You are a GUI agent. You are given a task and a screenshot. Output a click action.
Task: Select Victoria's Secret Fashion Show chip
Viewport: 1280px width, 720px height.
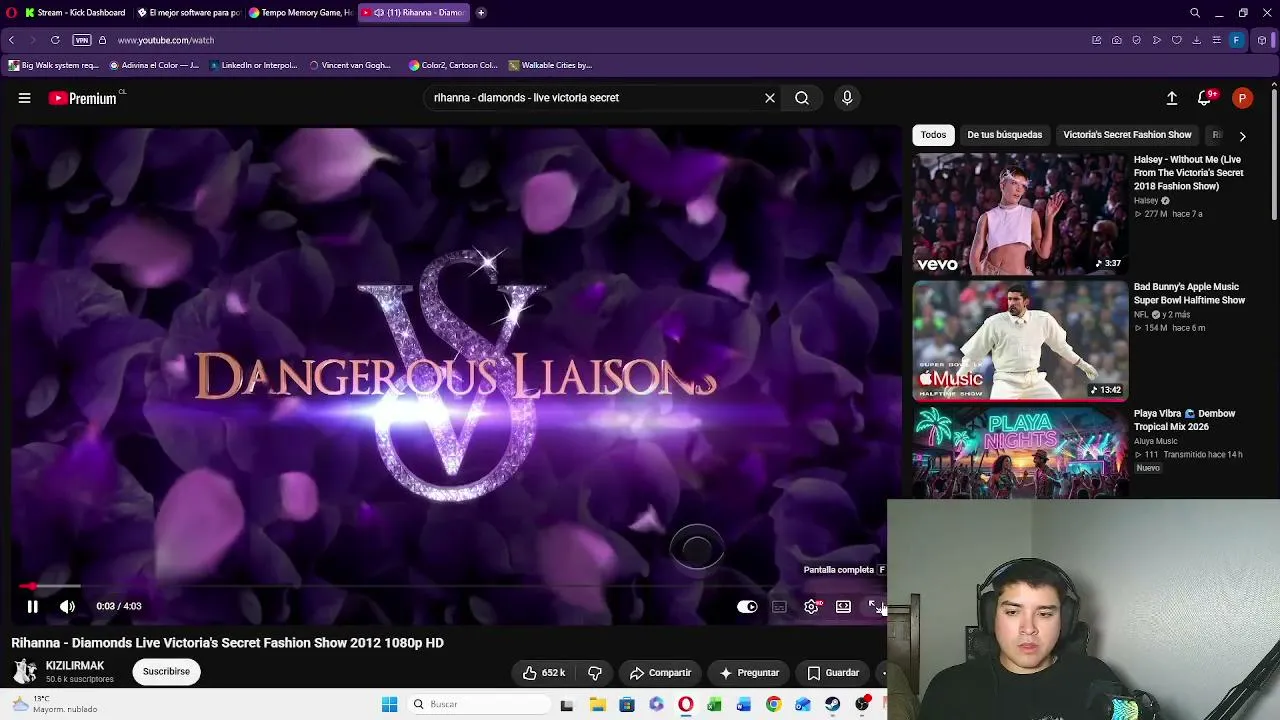pyautogui.click(x=1127, y=135)
